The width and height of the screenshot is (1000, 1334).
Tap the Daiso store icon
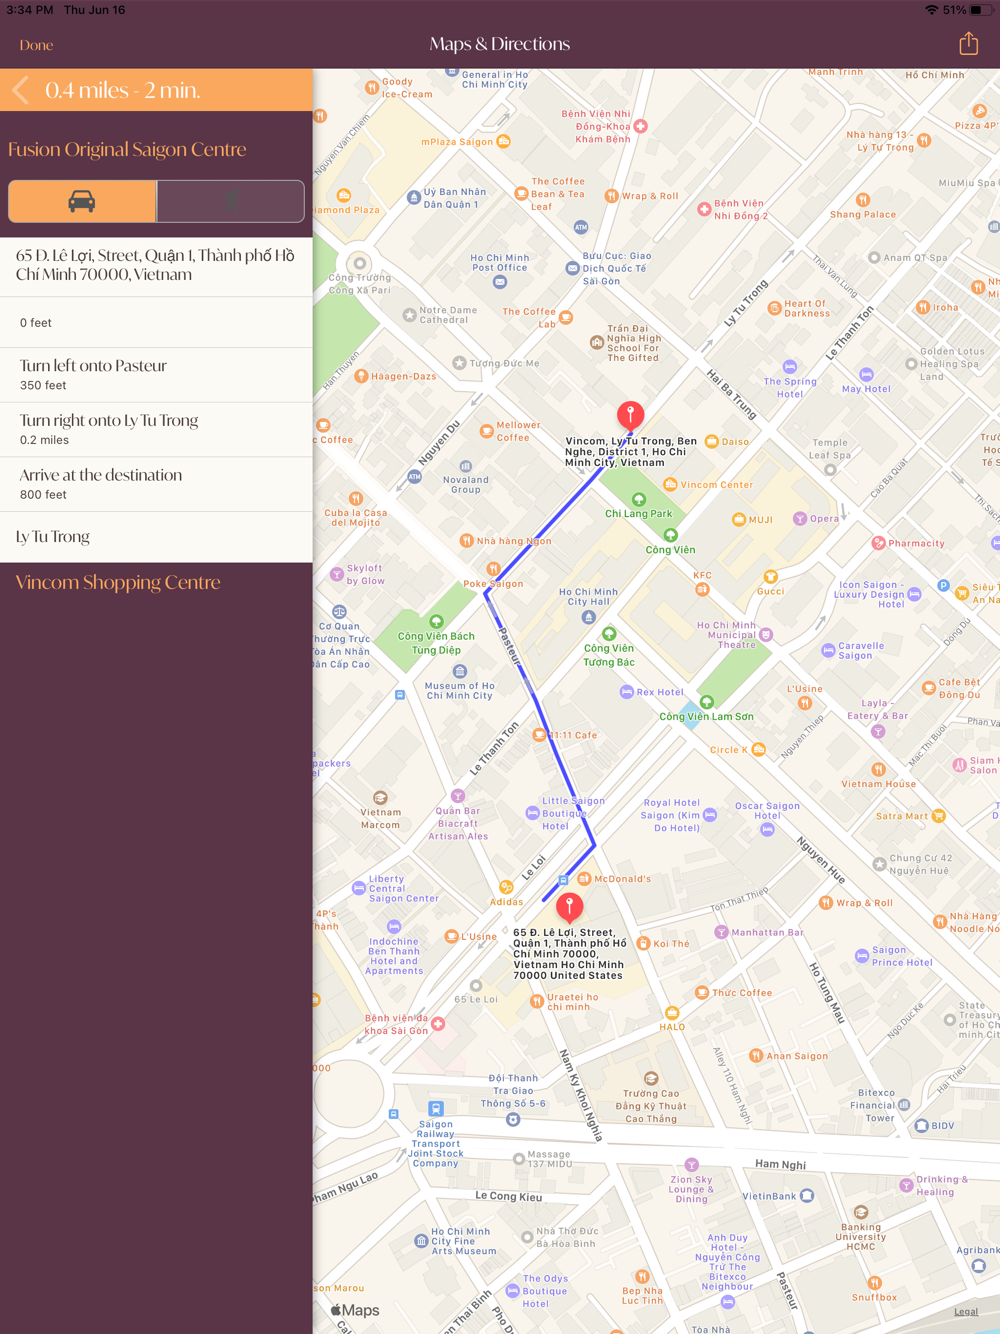711,441
